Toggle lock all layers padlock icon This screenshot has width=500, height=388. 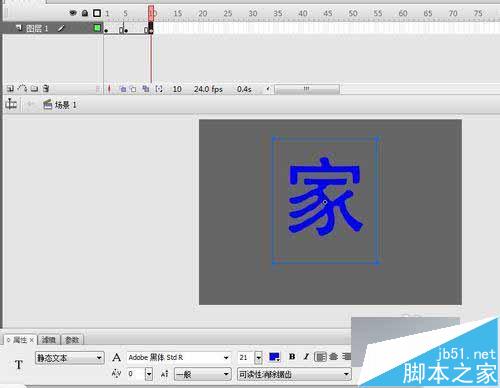[85, 13]
